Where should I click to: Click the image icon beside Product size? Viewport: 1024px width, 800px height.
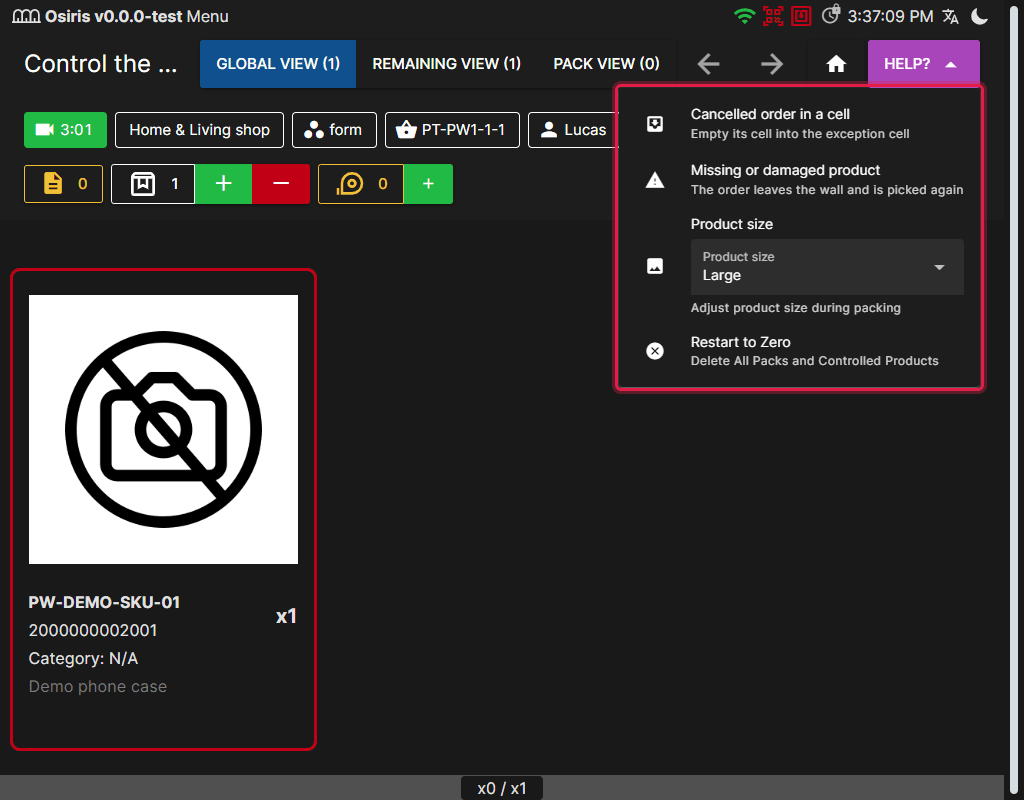pyautogui.click(x=655, y=266)
